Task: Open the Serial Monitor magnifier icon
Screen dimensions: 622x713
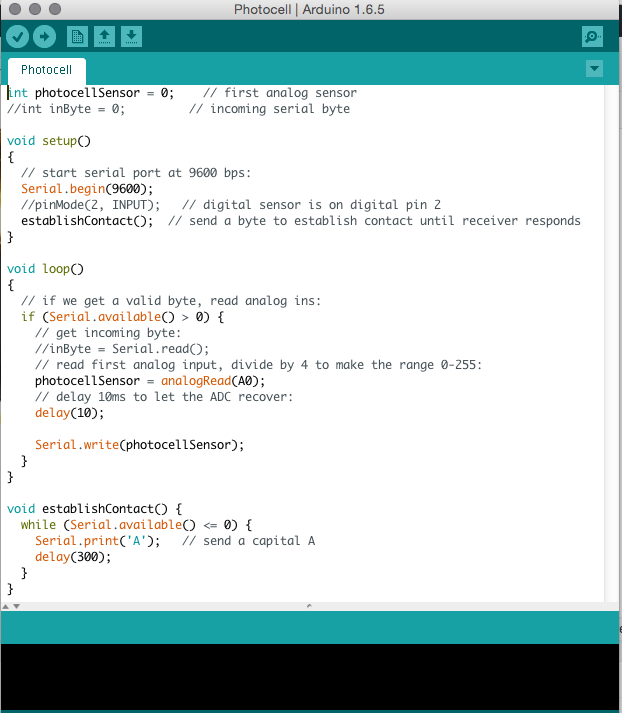Action: click(592, 36)
